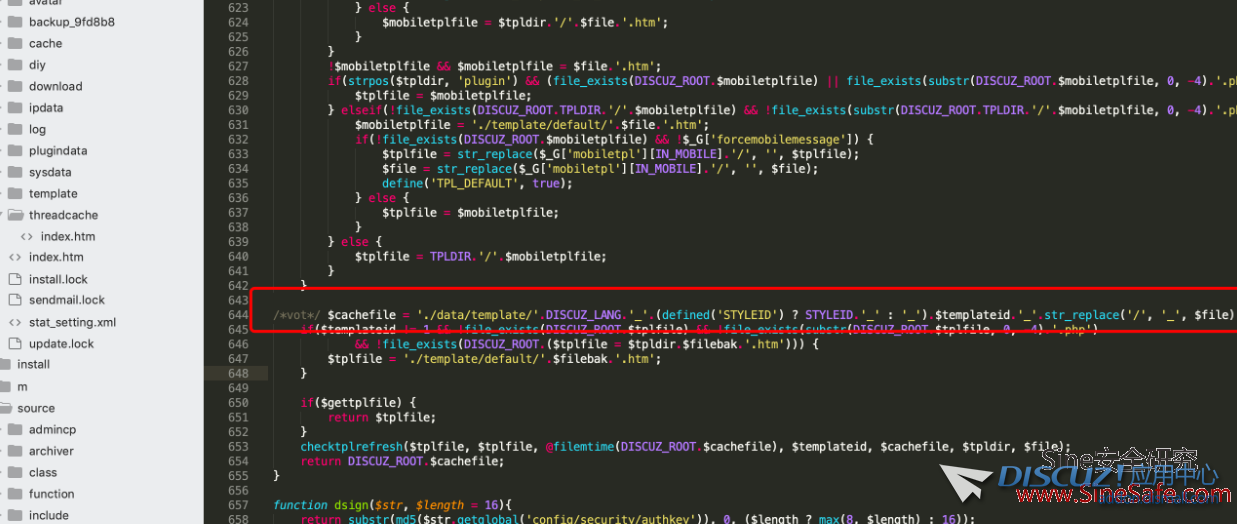Open index.htm nested under threadcache
1237x524 pixels.
click(68, 236)
